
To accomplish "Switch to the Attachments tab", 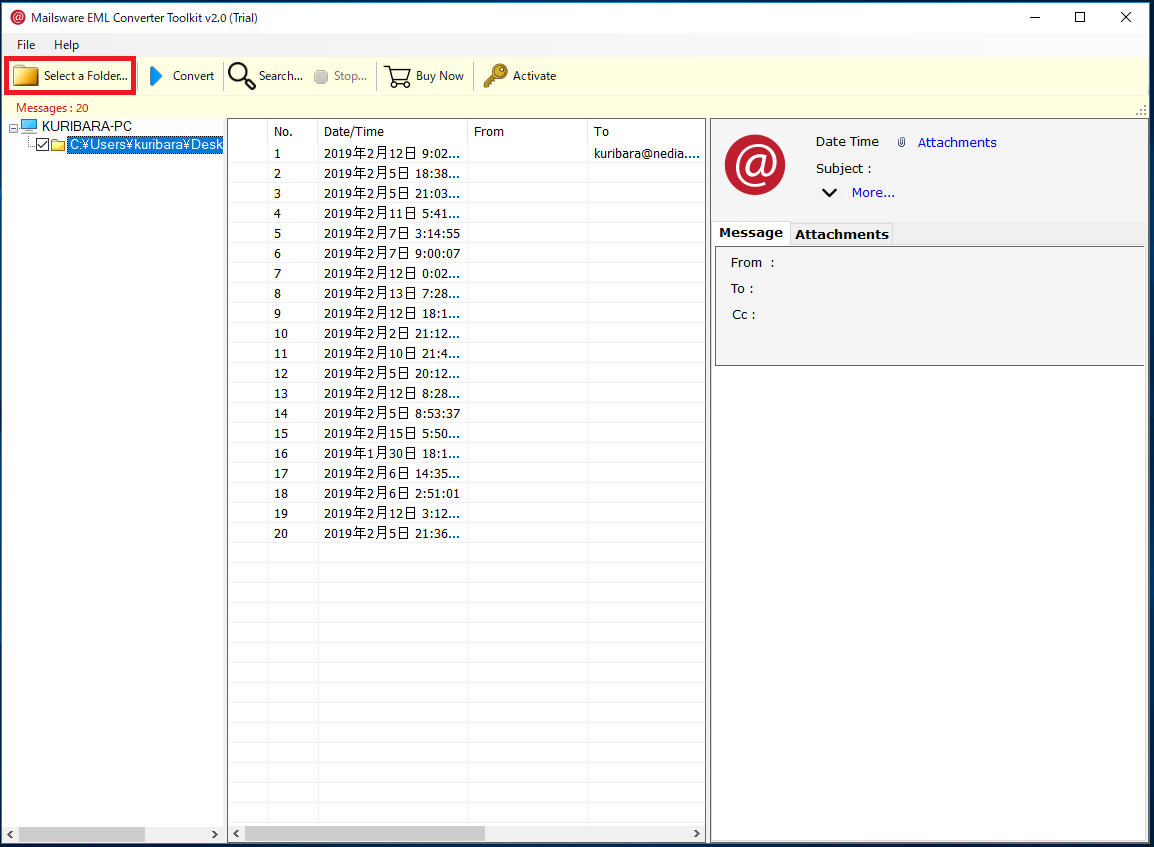I will [842, 234].
